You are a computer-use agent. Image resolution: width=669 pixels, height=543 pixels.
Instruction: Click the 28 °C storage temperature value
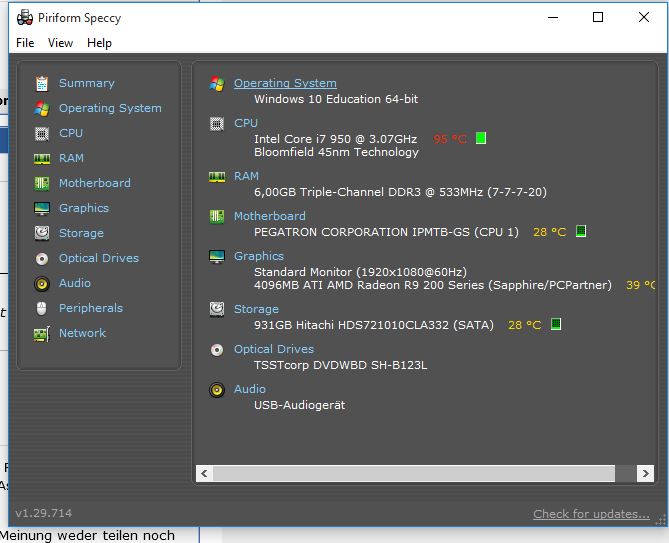[524, 325]
